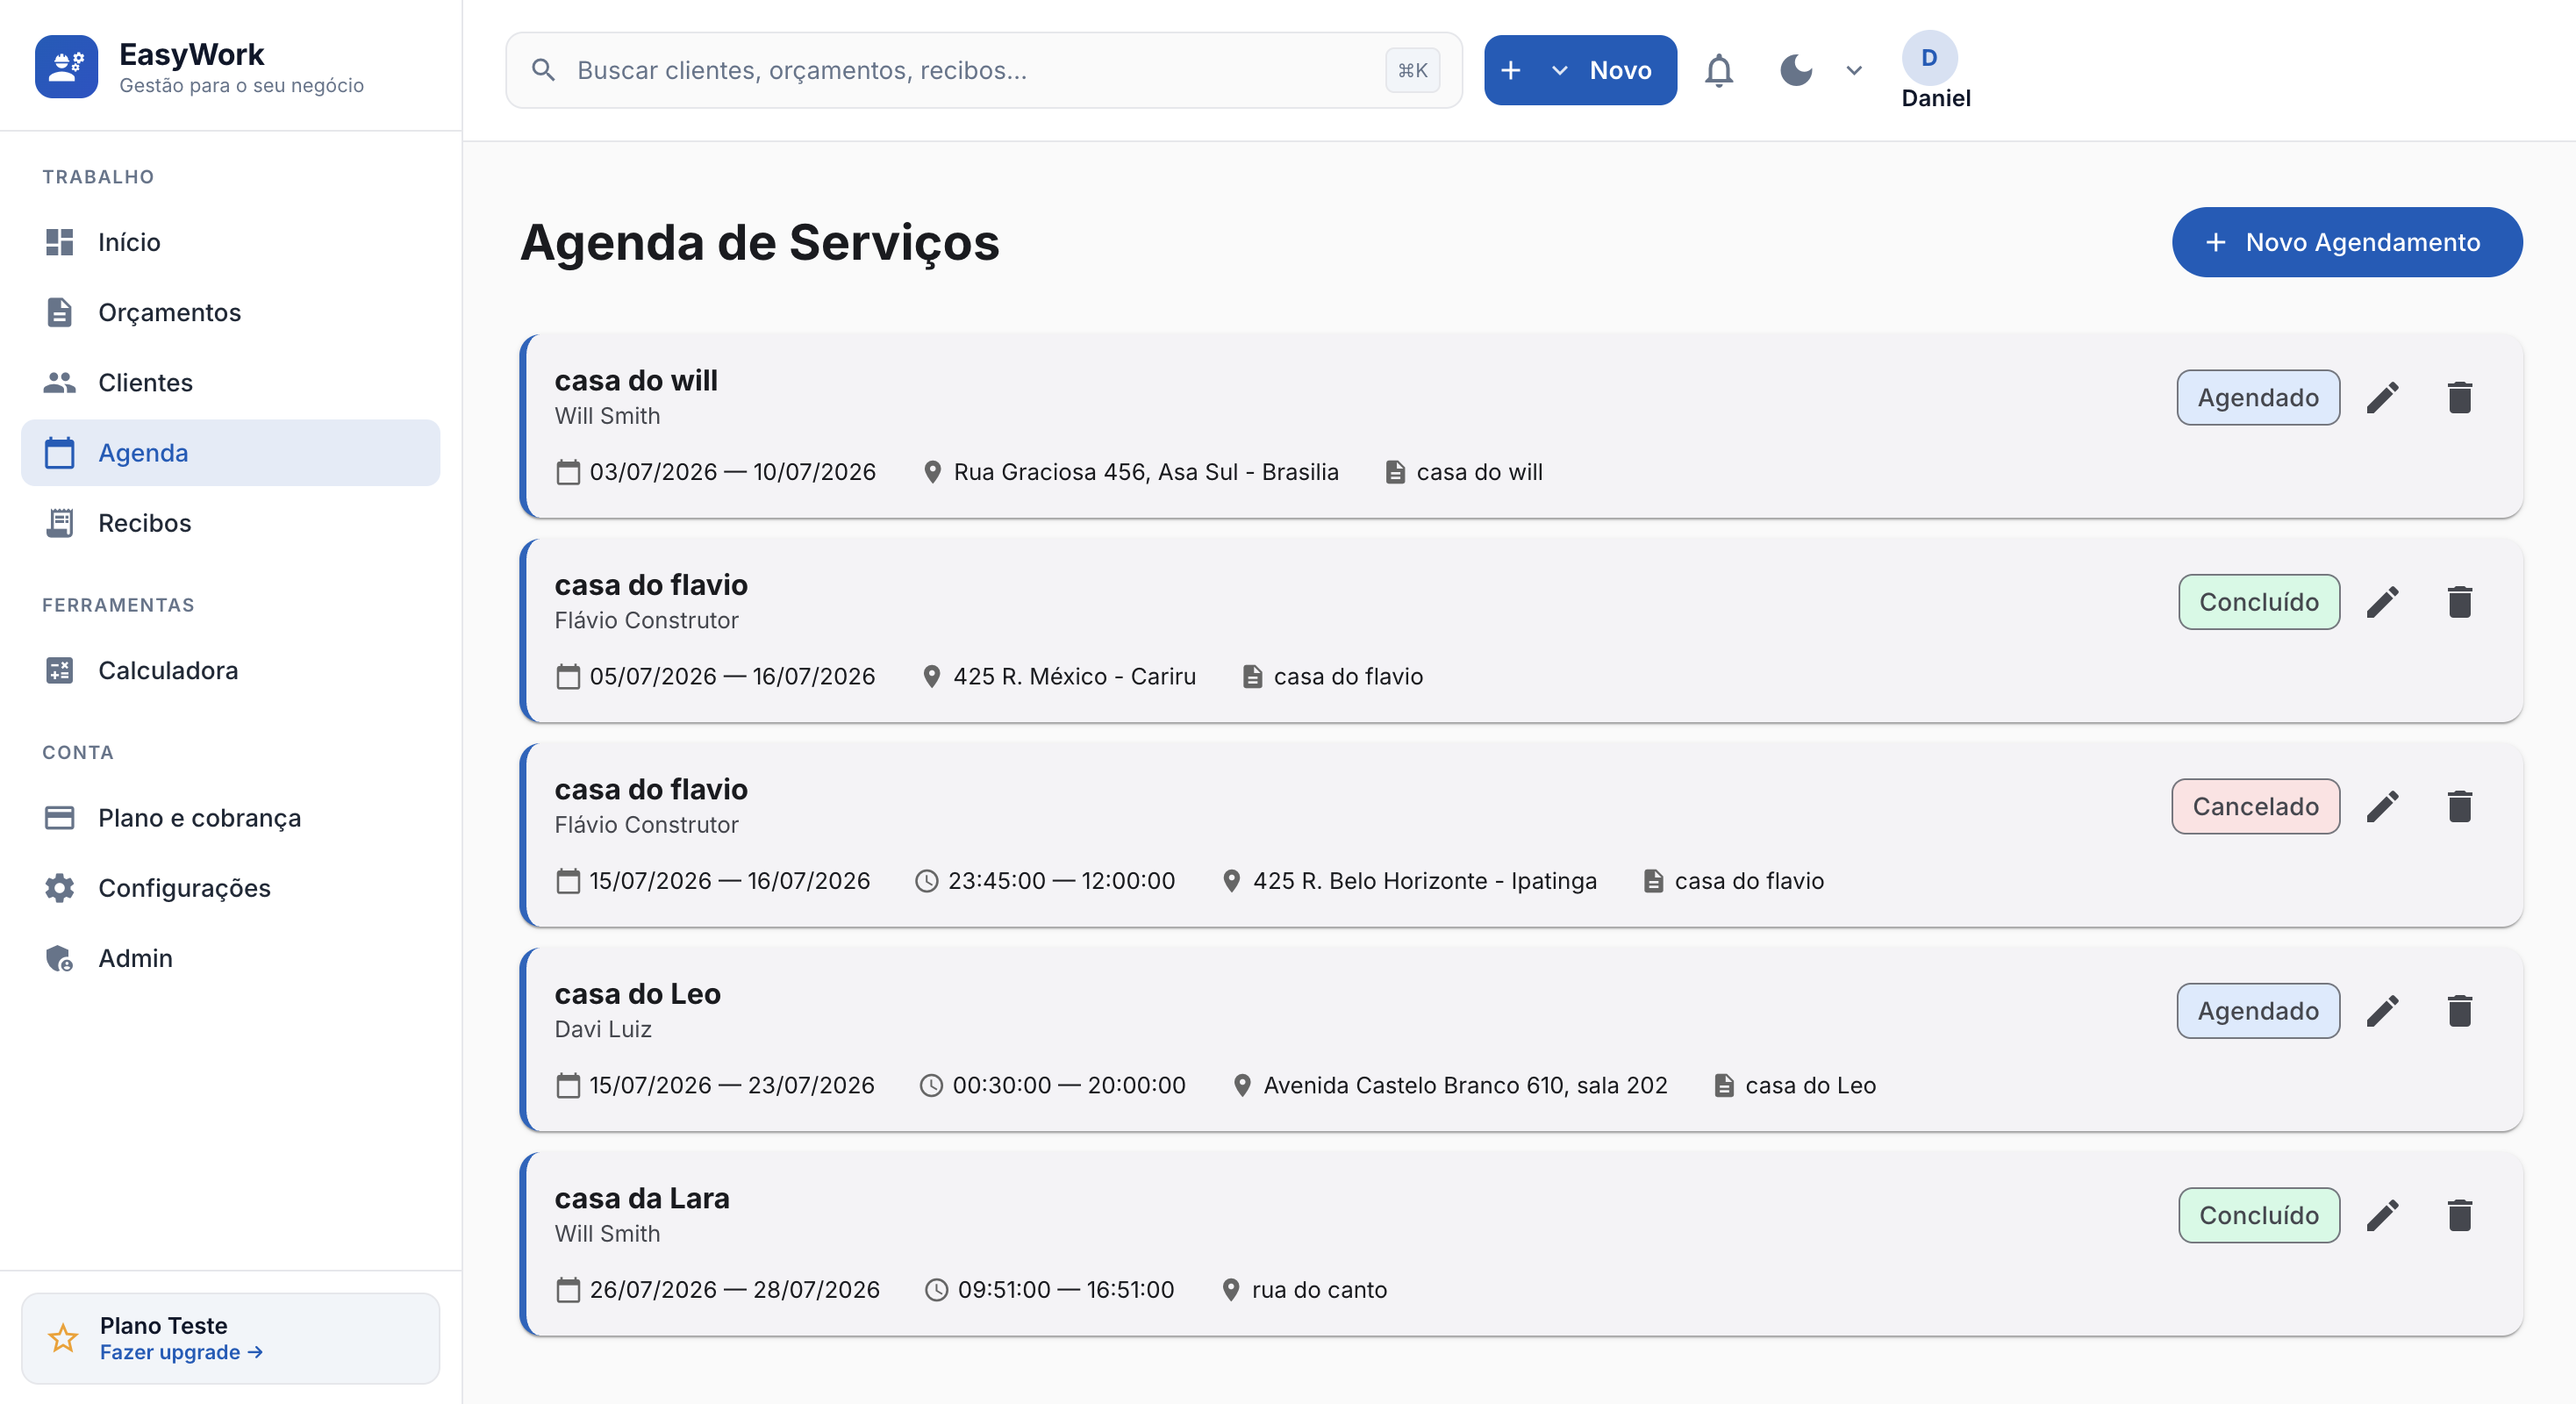Delete the casa do Leo appointment
The width and height of the screenshot is (2576, 1404).
(x=2460, y=1011)
